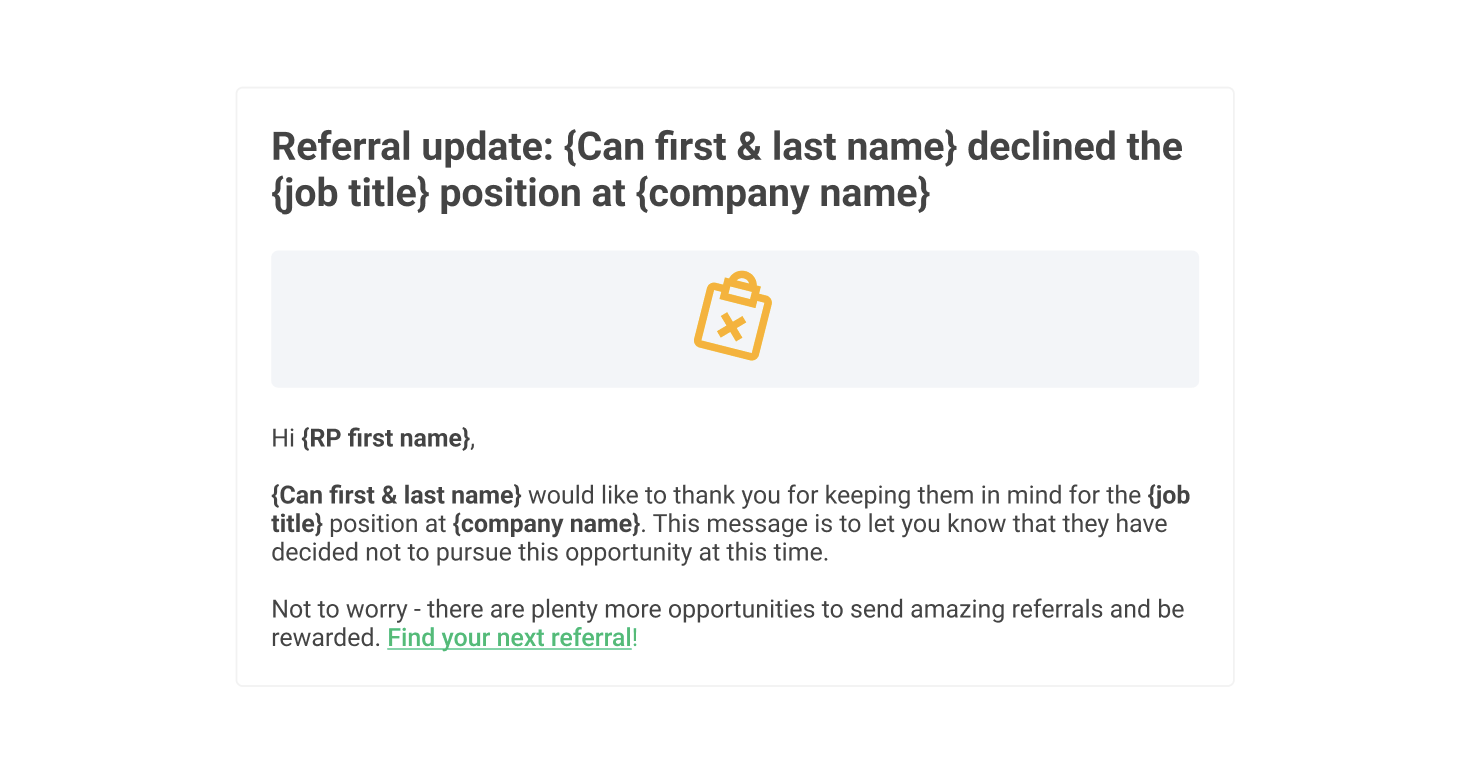1464x780 pixels.
Task: Click the words 'declined the' in the heading
Action: point(1075,147)
